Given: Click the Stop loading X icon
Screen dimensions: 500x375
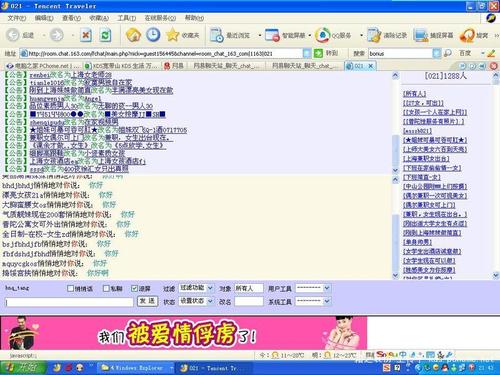Looking at the screenshot, I should point(86,35).
